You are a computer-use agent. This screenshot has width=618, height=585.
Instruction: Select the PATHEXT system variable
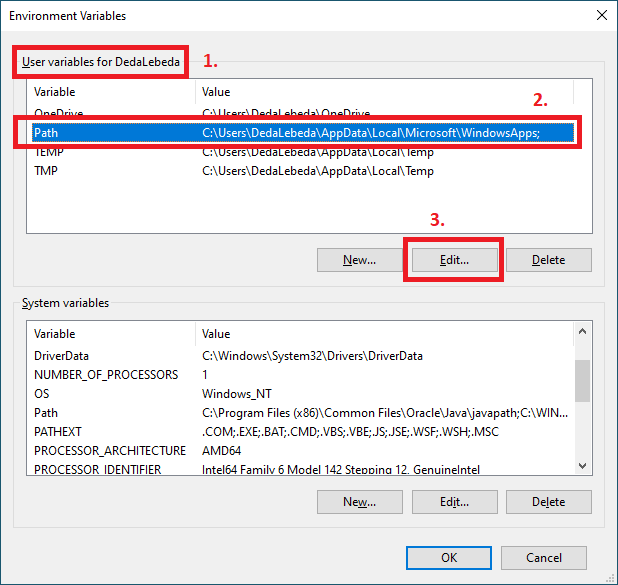point(59,432)
